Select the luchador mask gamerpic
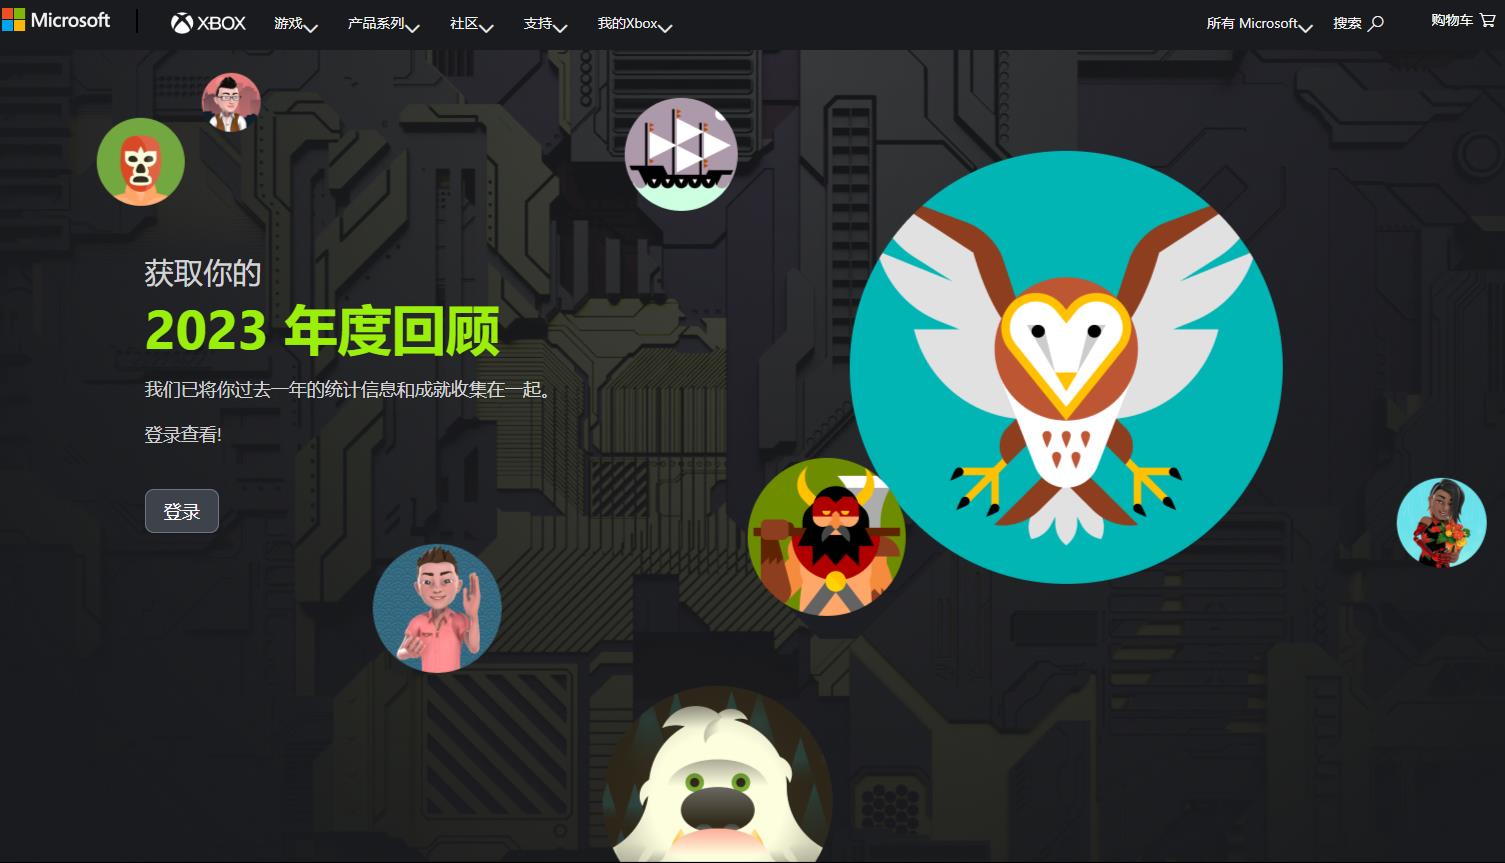Viewport: 1505px width, 863px height. point(141,161)
